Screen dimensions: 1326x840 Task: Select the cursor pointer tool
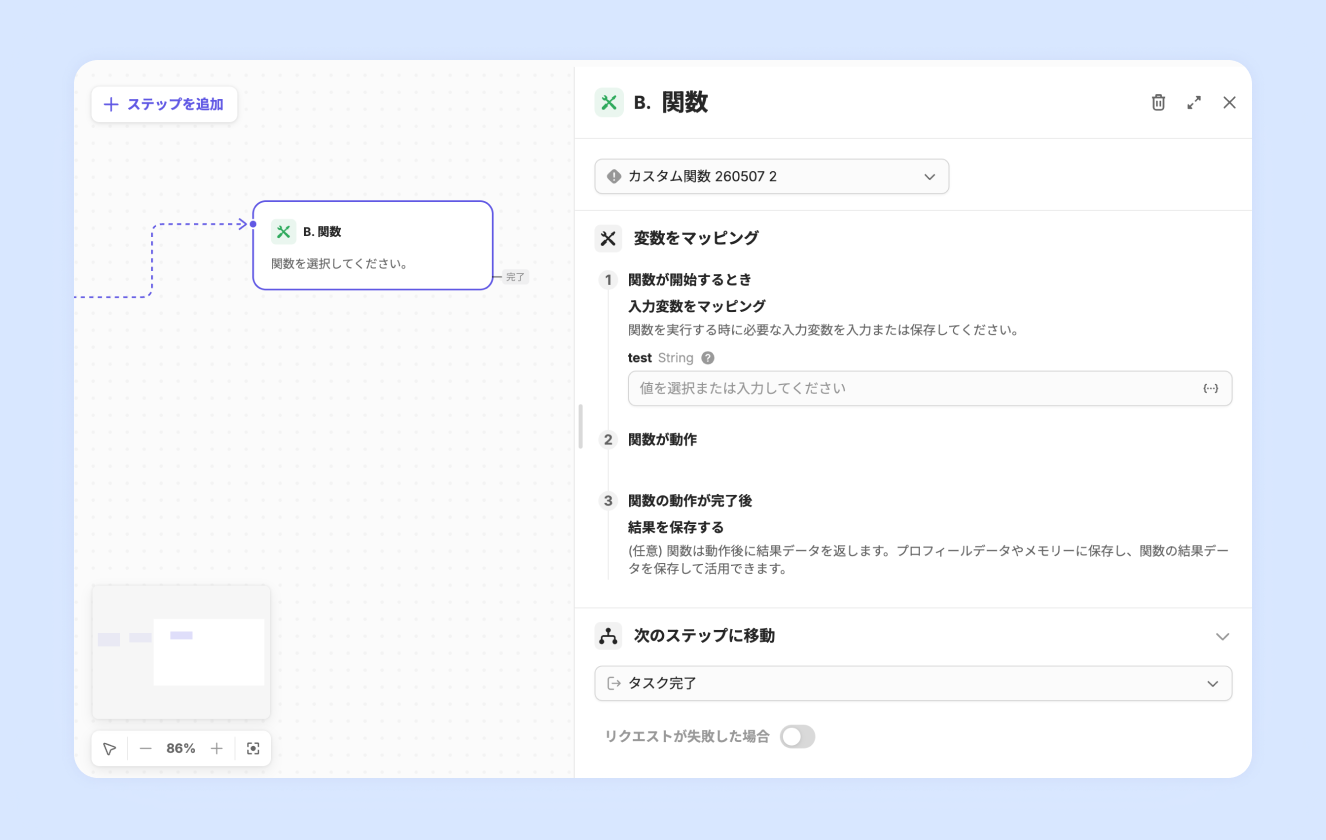coord(110,749)
